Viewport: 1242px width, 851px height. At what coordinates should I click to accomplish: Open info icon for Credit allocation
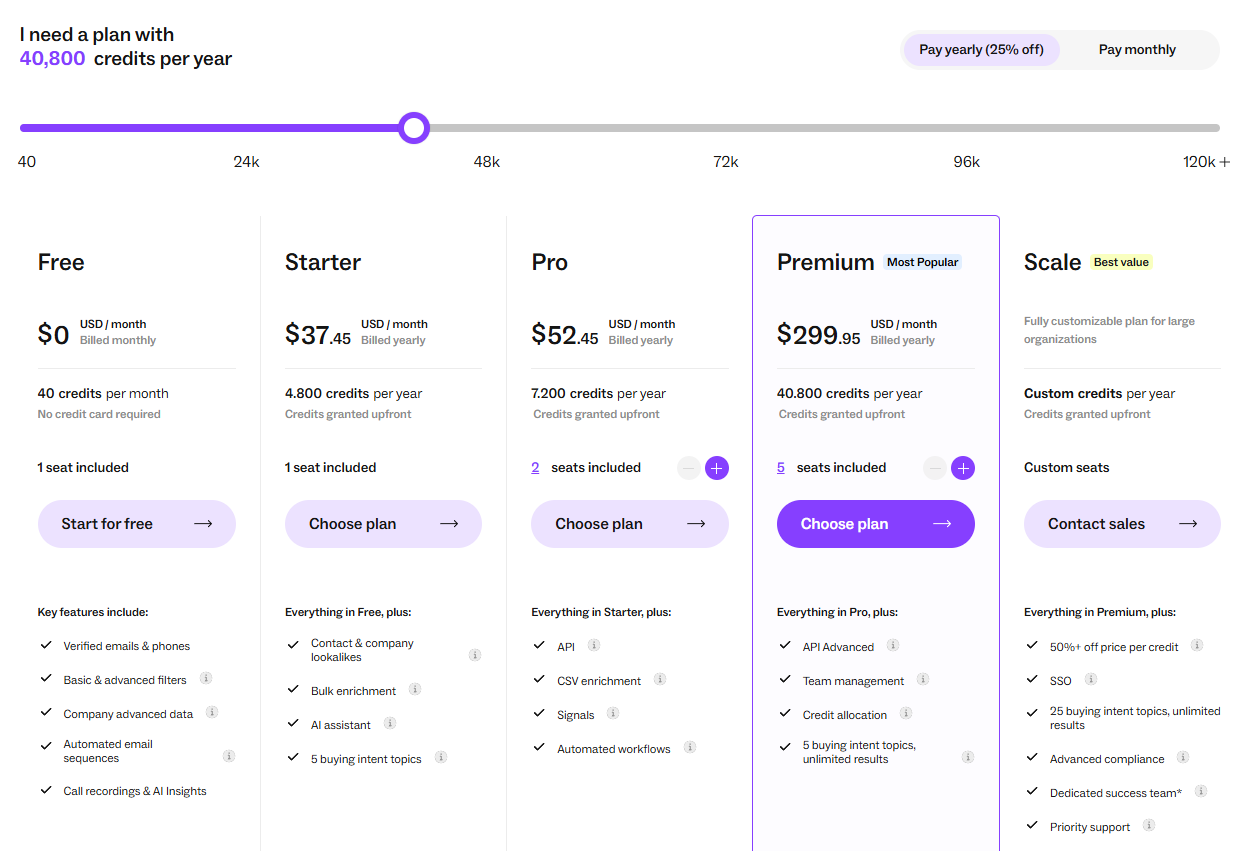[x=906, y=713]
